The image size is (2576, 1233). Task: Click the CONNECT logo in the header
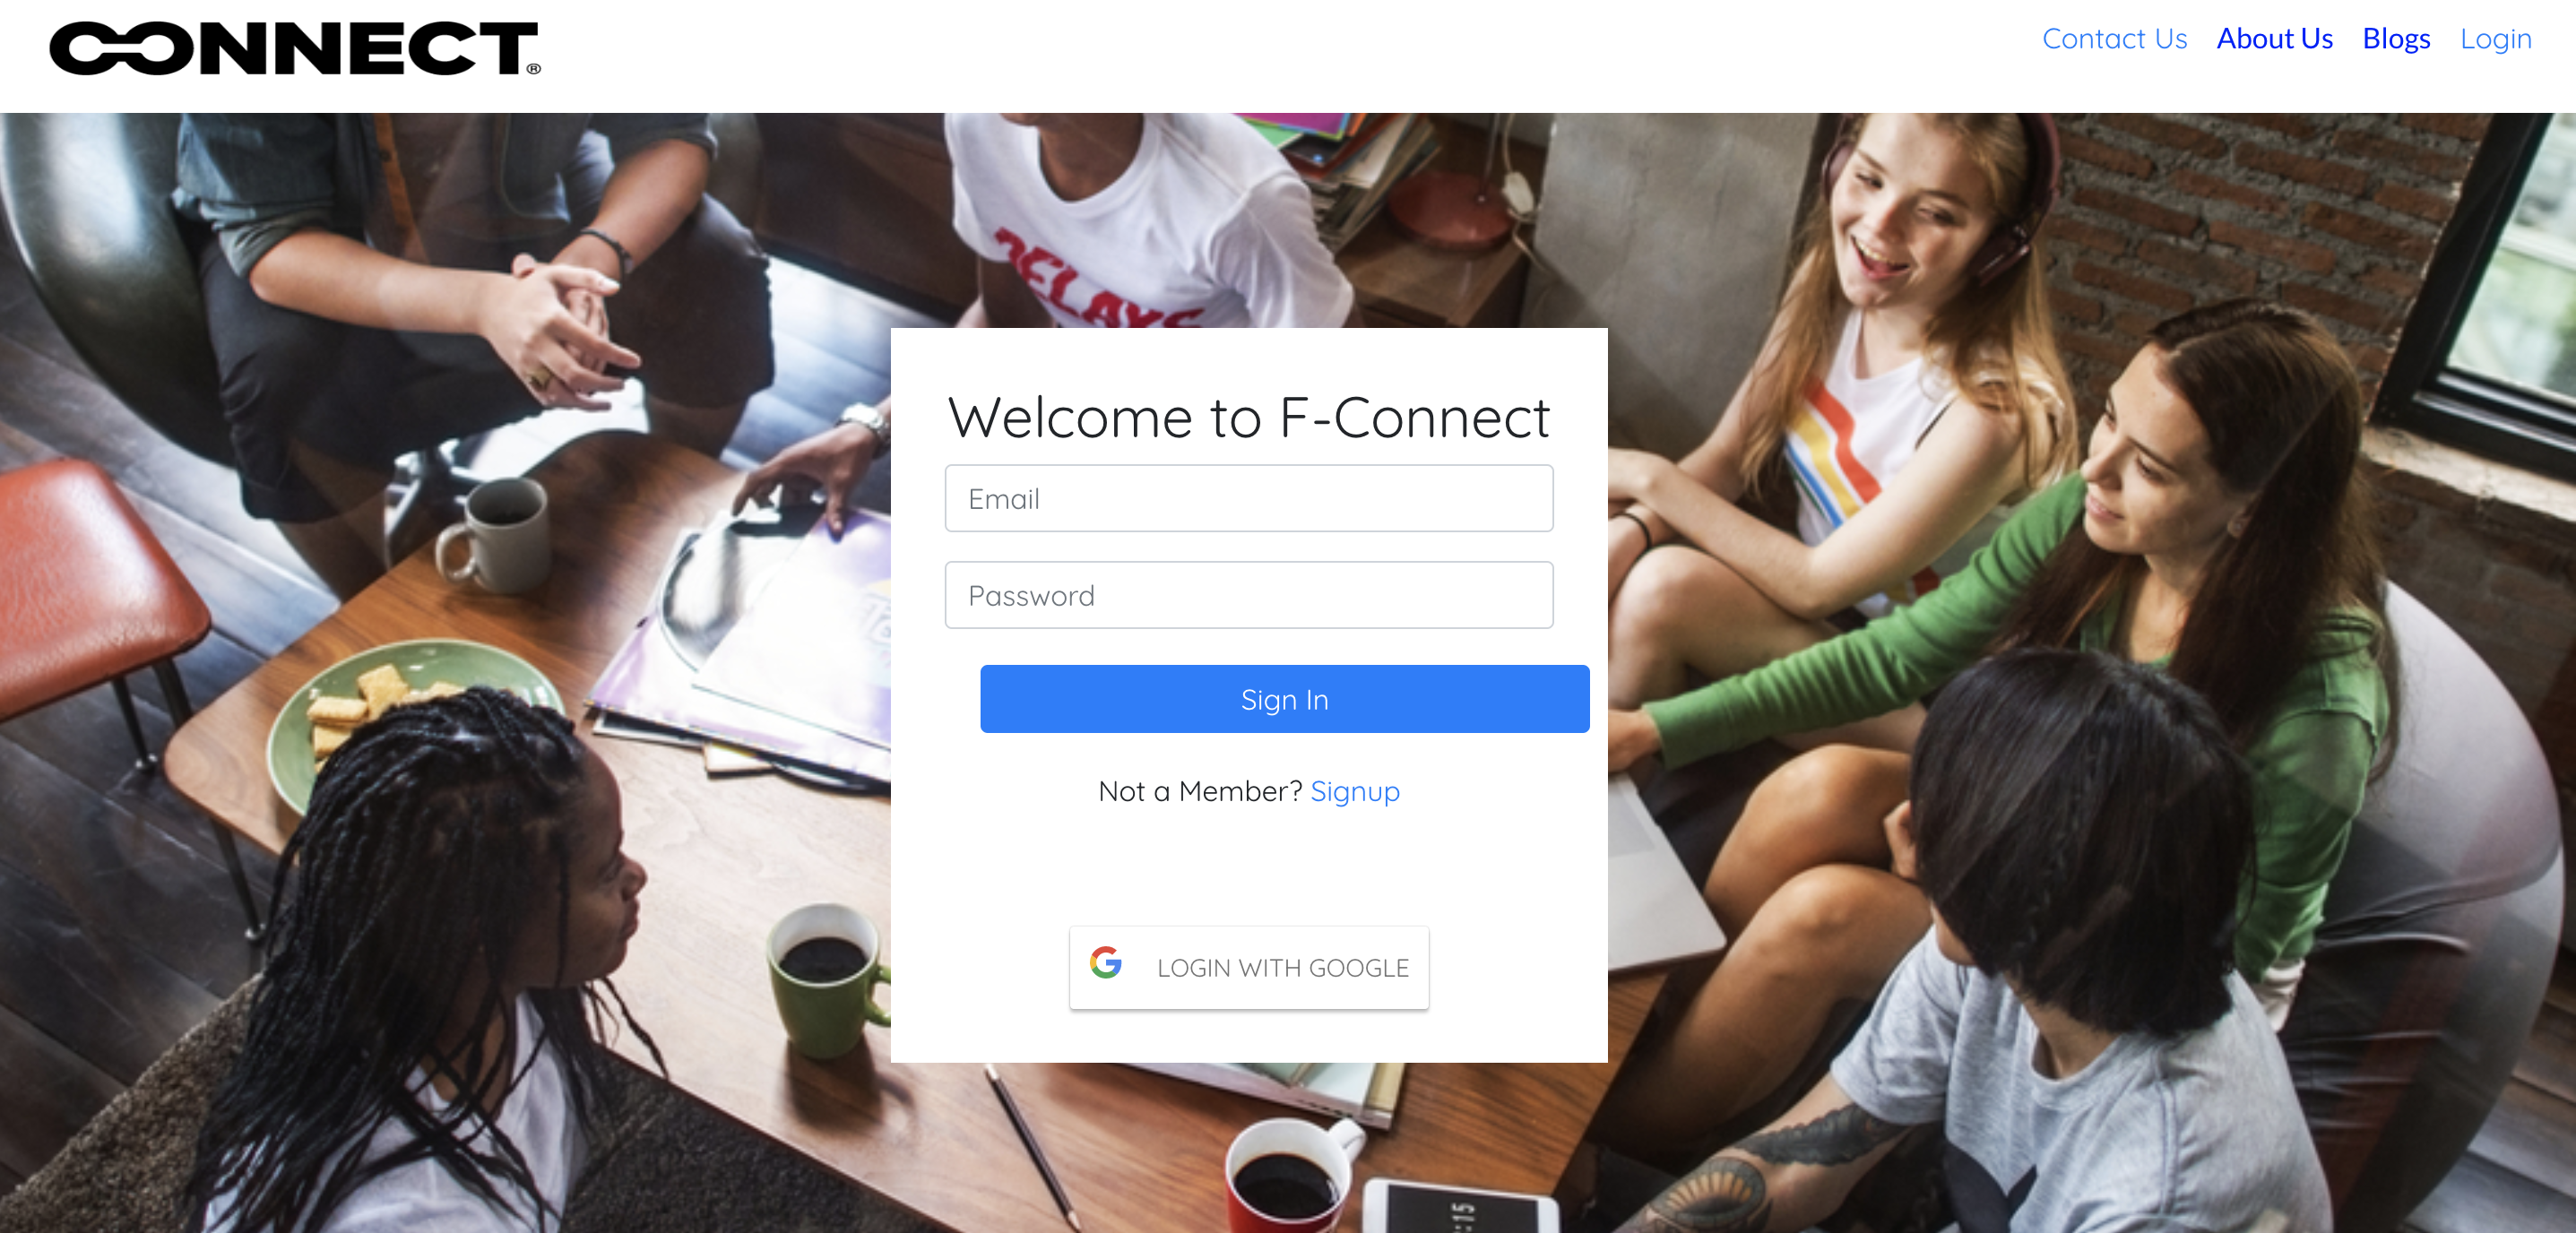pyautogui.click(x=295, y=48)
